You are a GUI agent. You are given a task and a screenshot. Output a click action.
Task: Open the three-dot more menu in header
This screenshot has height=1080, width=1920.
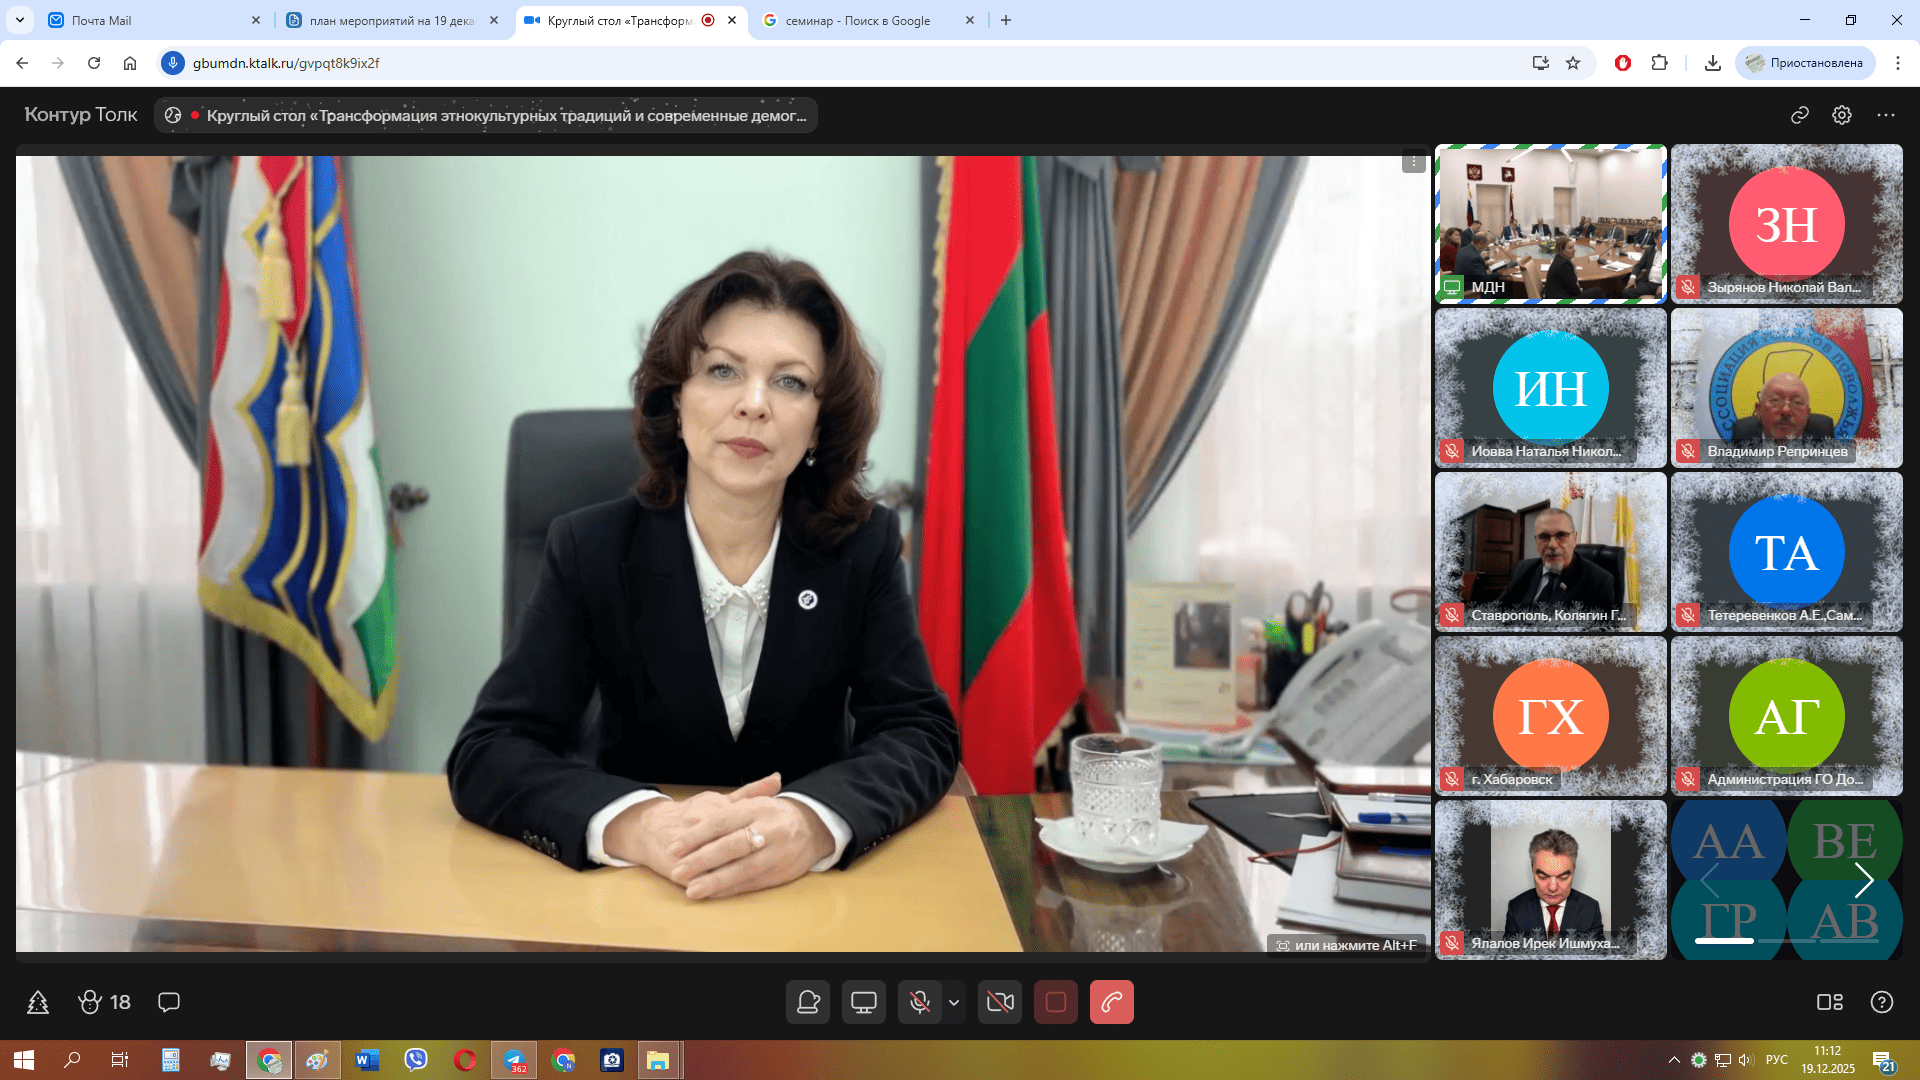(1886, 115)
